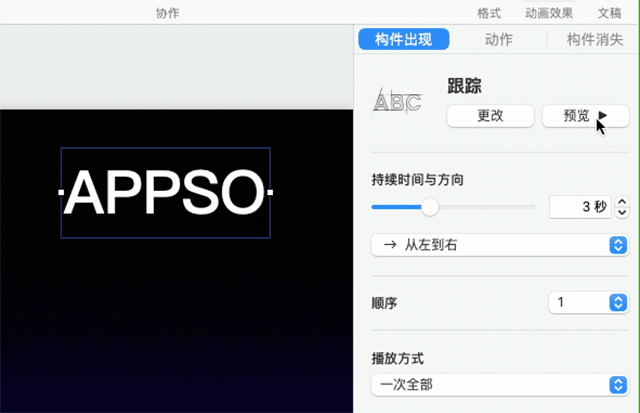Open the 从左到右 direction dropdown
Screen dimensions: 640x413
pyautogui.click(x=500, y=245)
